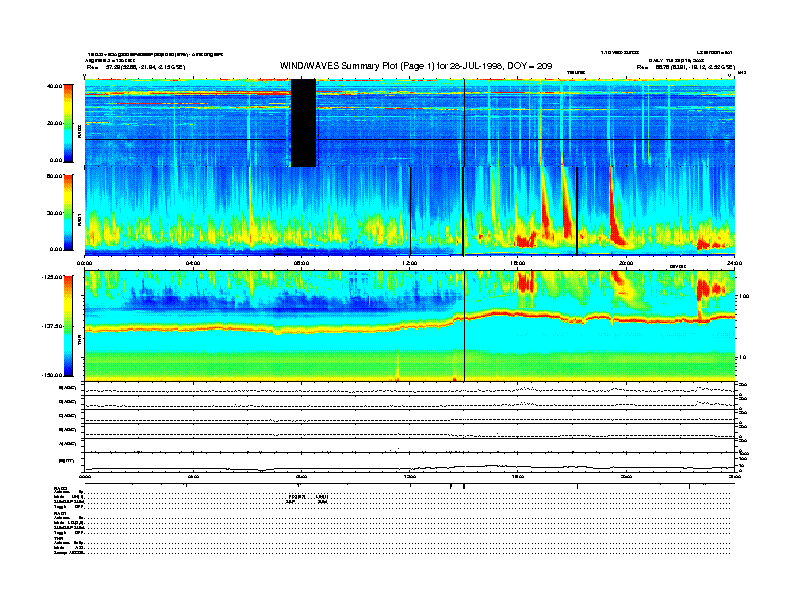Click the red plasma line in TNR spectrogram
Screen dimensions: 792x612
tap(409, 323)
